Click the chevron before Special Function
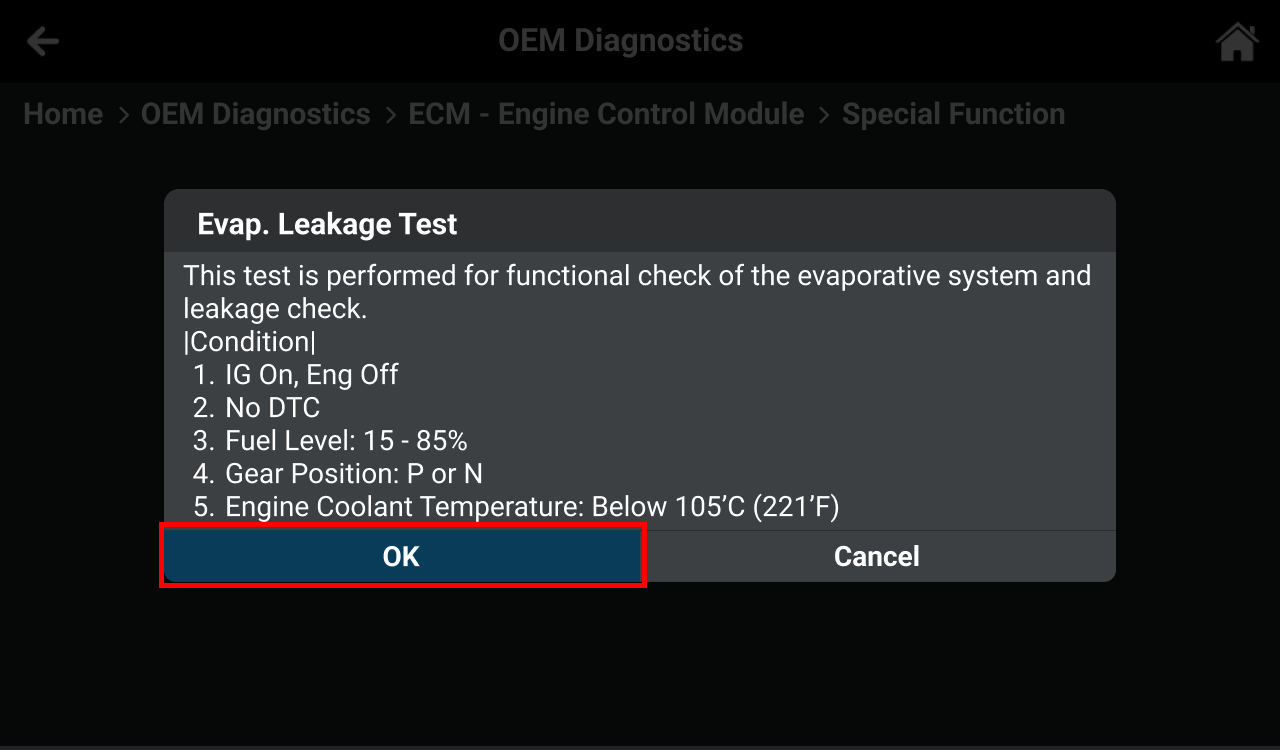Viewport: 1280px width, 750px height. tap(824, 115)
